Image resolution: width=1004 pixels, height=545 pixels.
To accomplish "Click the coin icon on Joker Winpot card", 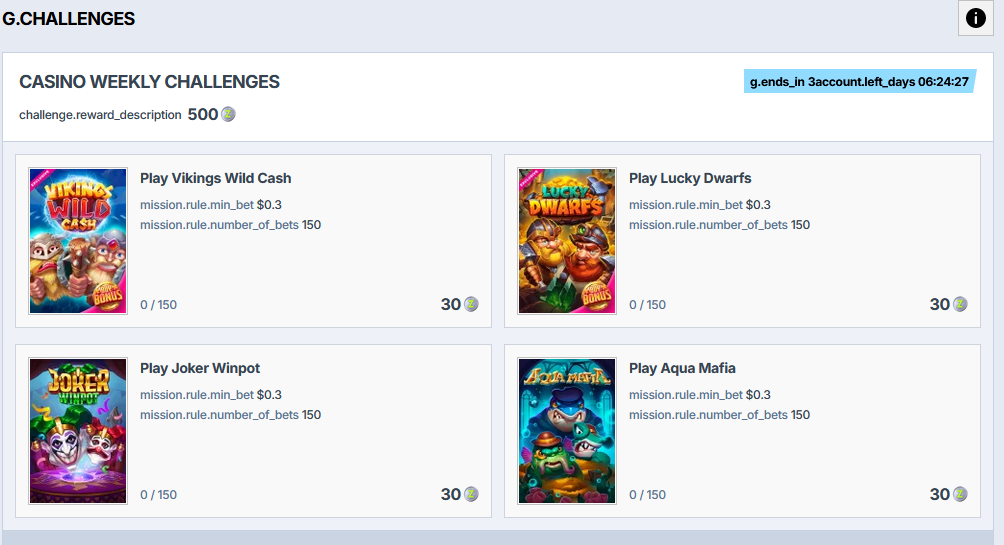I will (x=471, y=494).
